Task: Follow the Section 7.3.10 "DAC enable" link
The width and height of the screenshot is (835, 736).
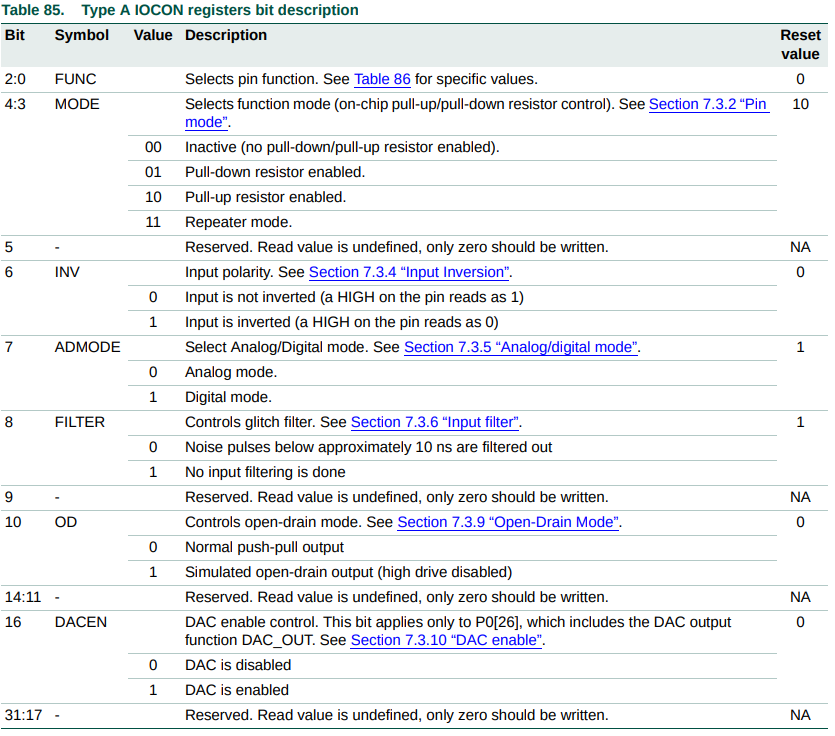Action: coord(446,641)
